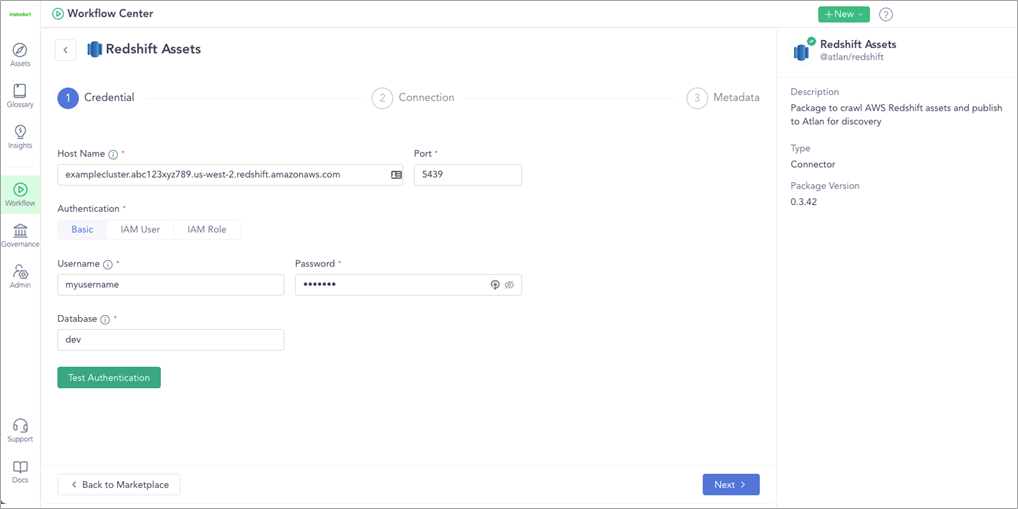Click the package version 0.3.42 text
Image resolution: width=1018 pixels, height=509 pixels.
804,202
